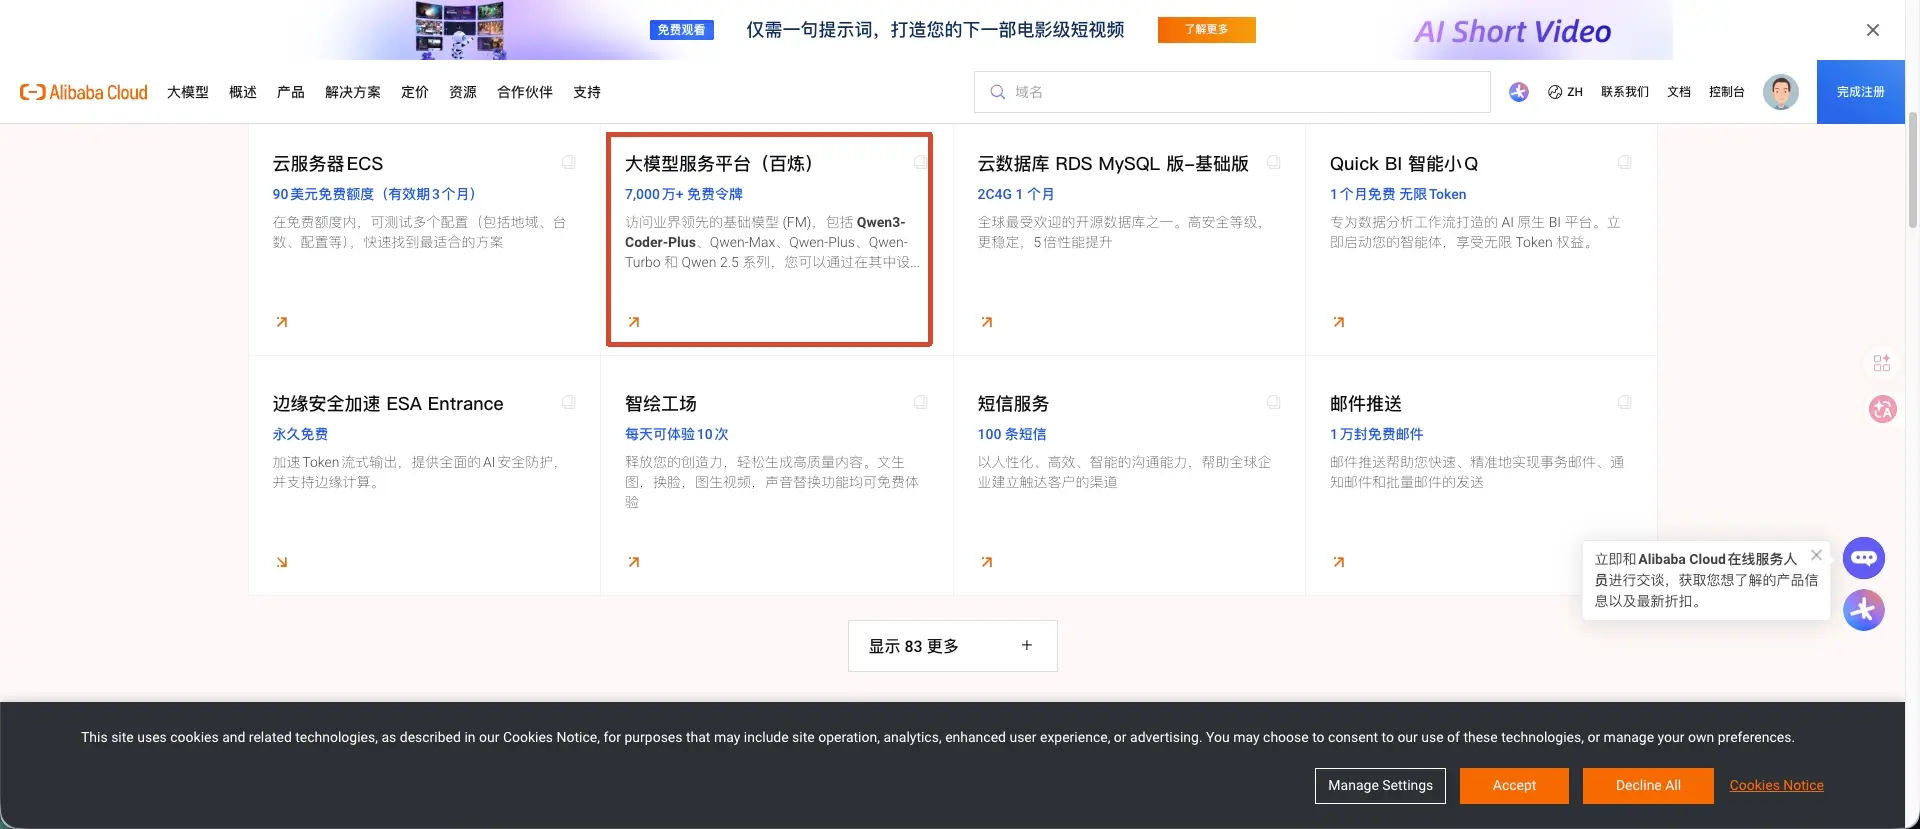The image size is (1920, 829).
Task: Click the 永久免费 offer text
Action: [300, 434]
